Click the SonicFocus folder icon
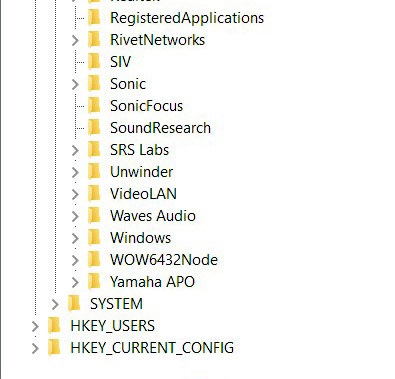Screen dimensions: 395x379 point(94,105)
